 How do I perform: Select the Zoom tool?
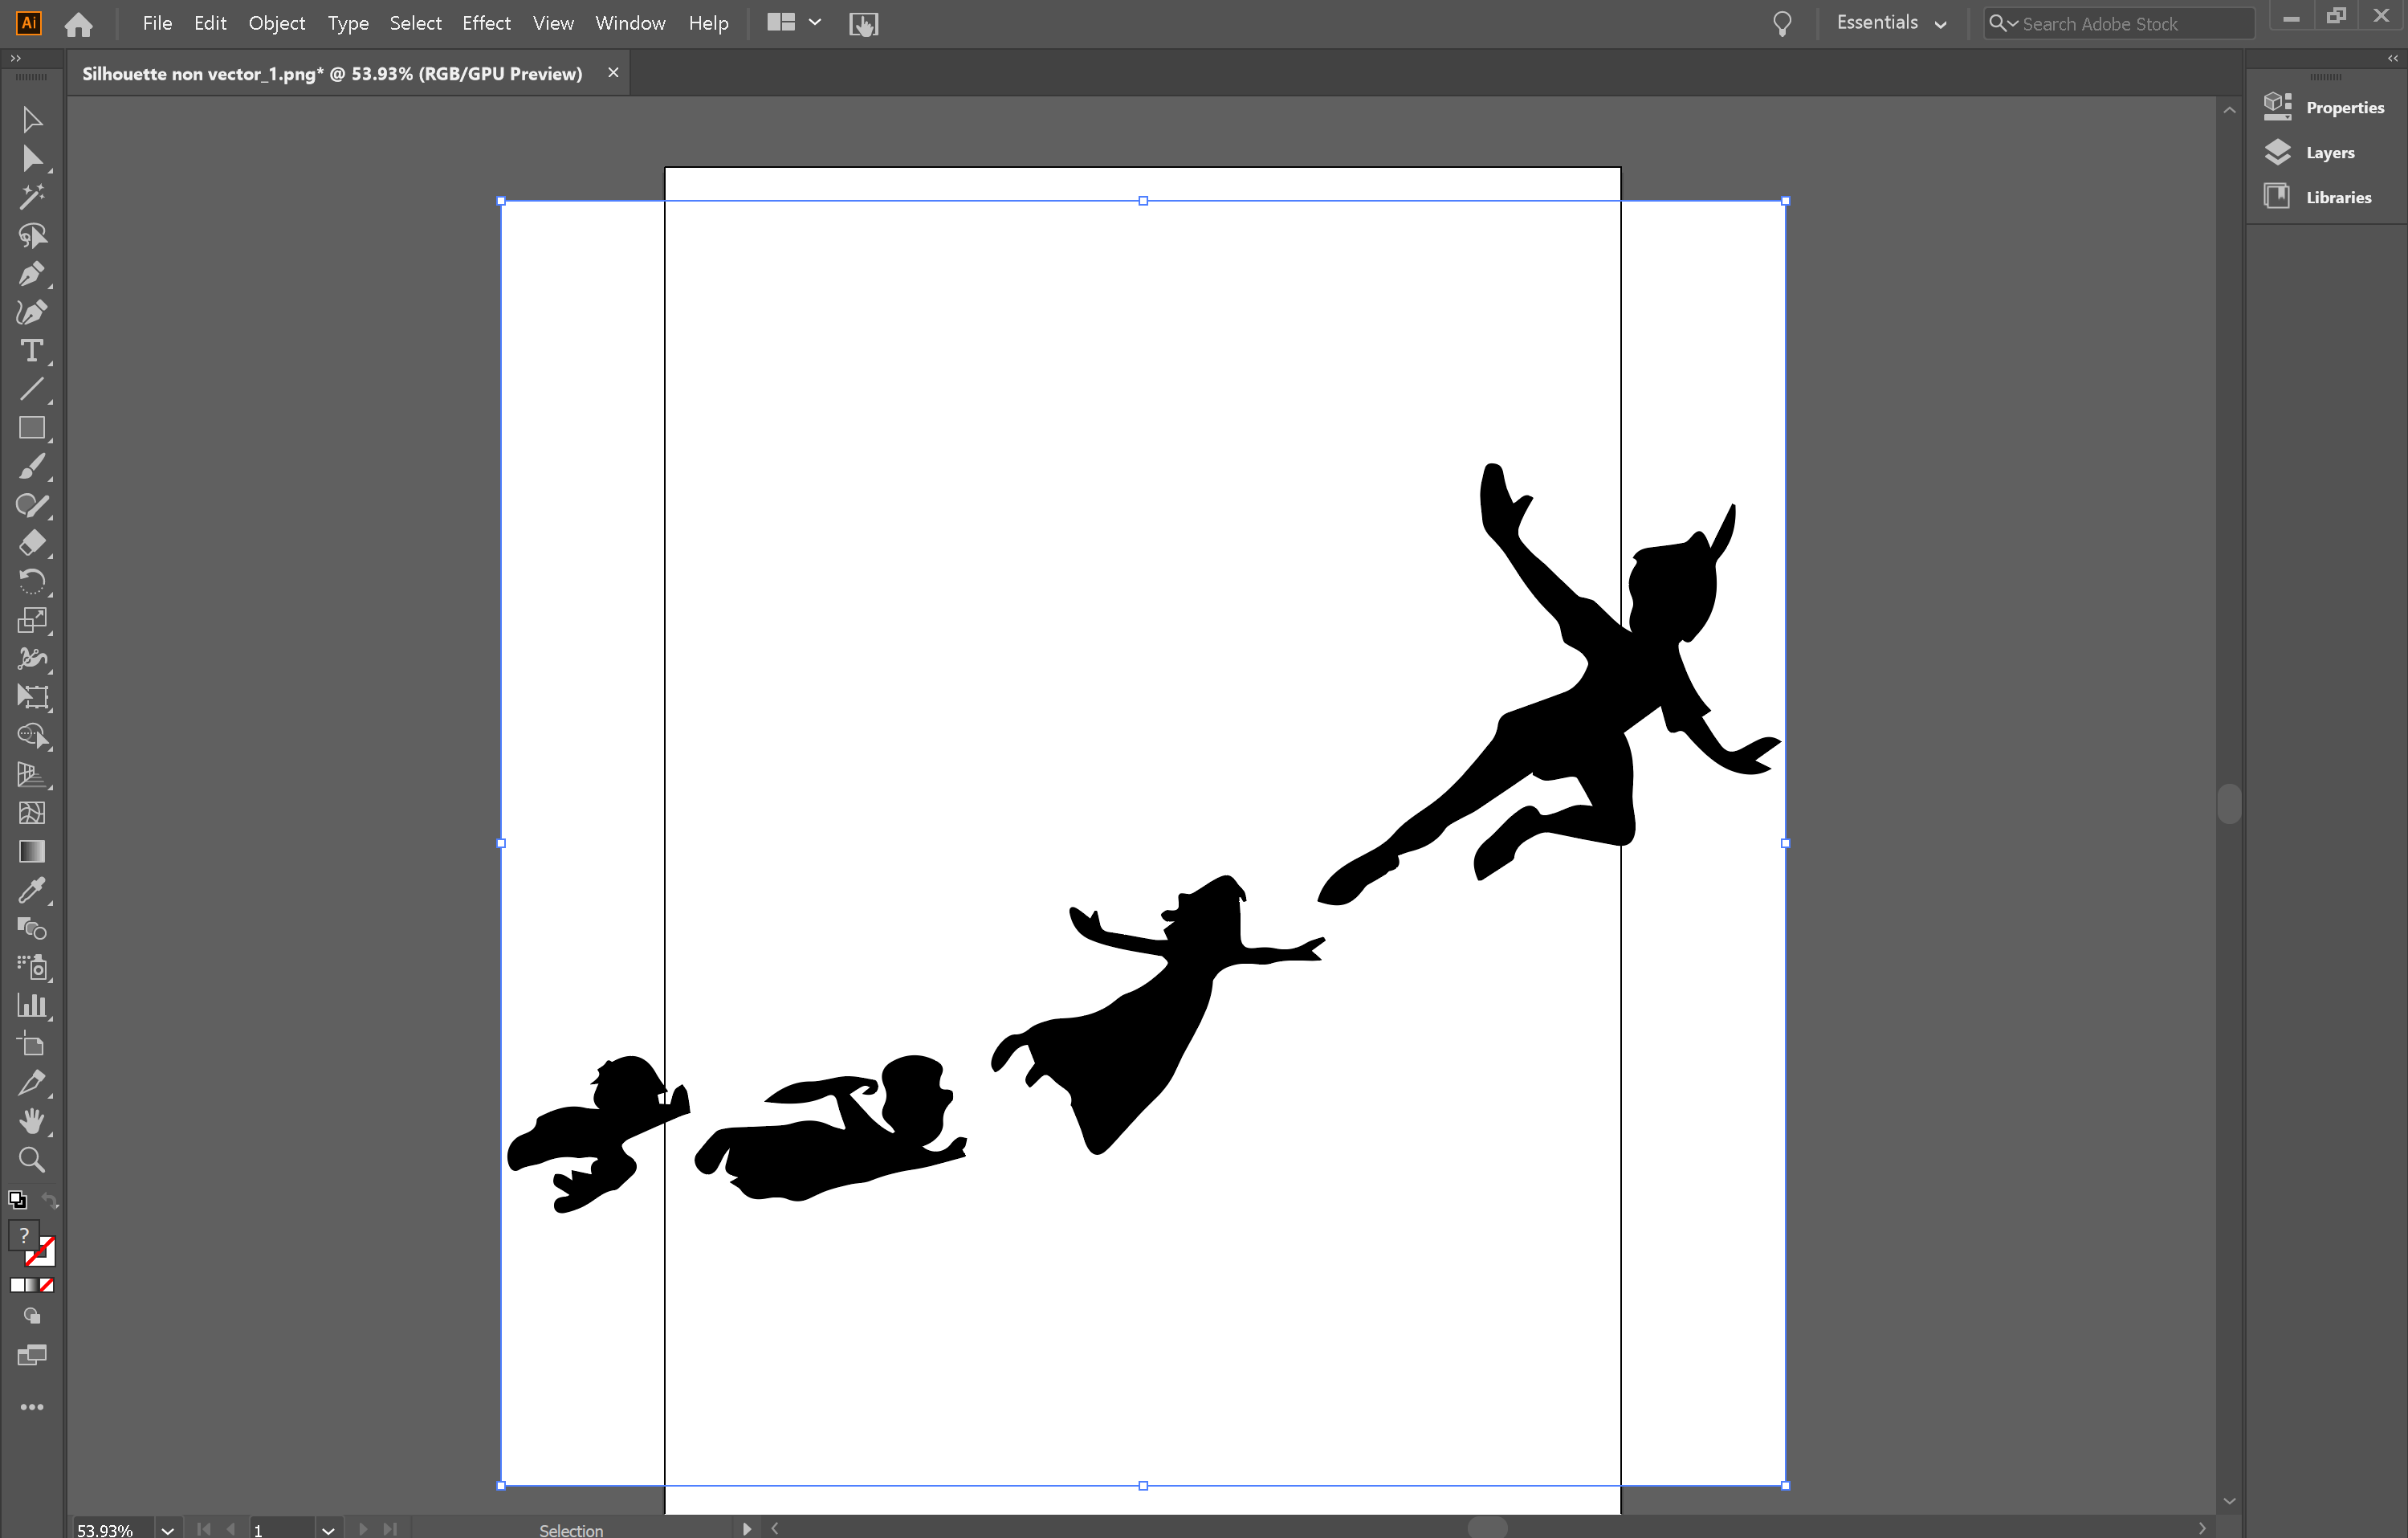pyautogui.click(x=32, y=1159)
